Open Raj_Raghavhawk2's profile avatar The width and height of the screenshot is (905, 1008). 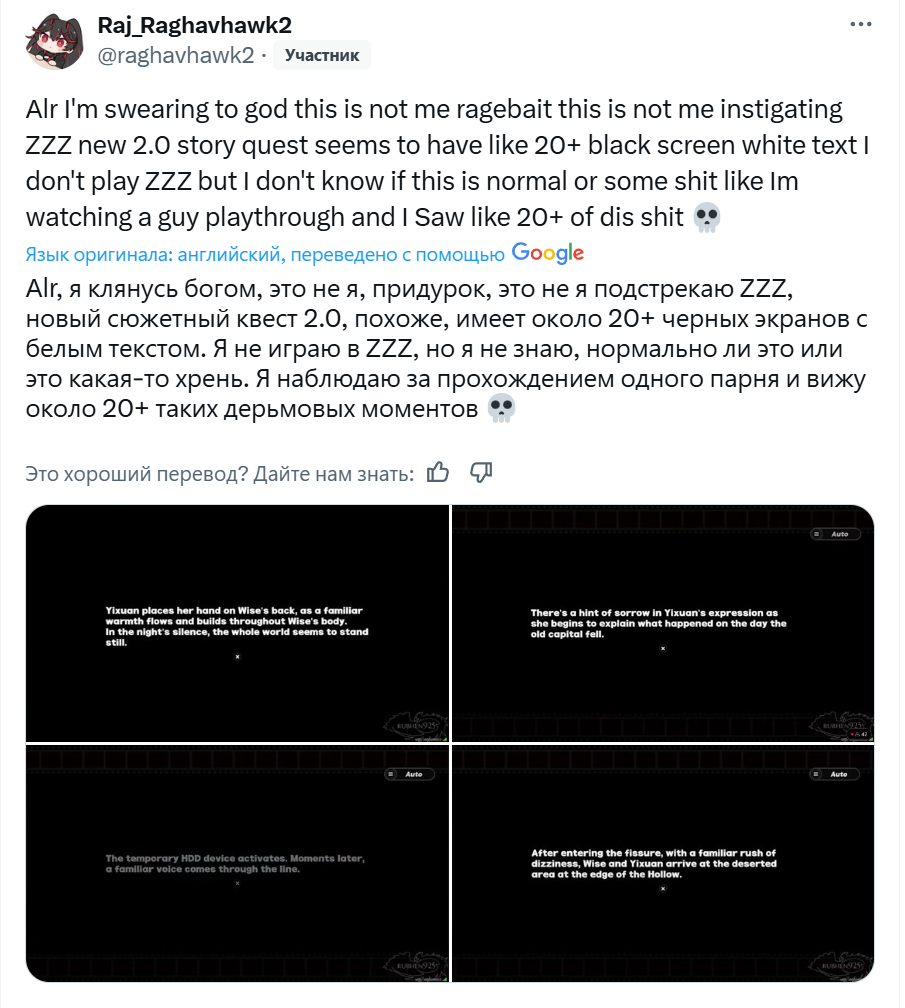click(x=55, y=41)
